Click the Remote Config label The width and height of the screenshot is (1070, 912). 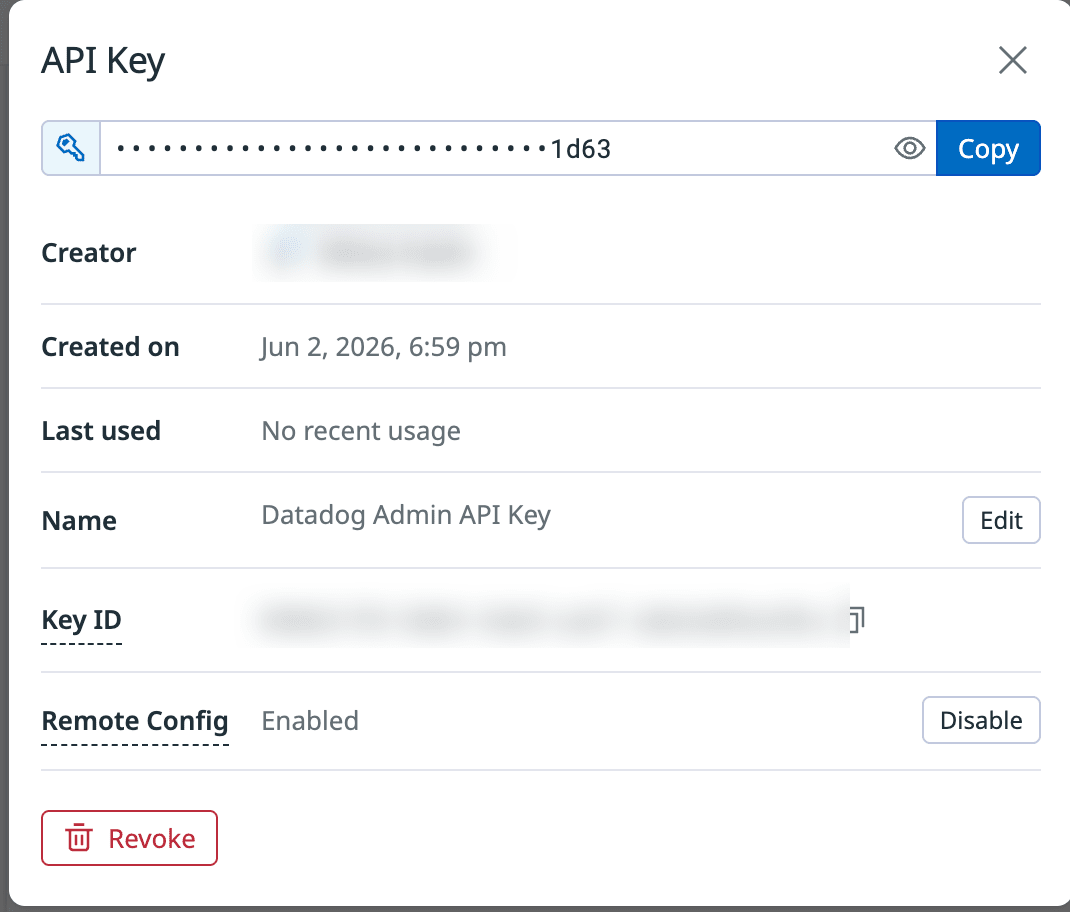click(135, 721)
